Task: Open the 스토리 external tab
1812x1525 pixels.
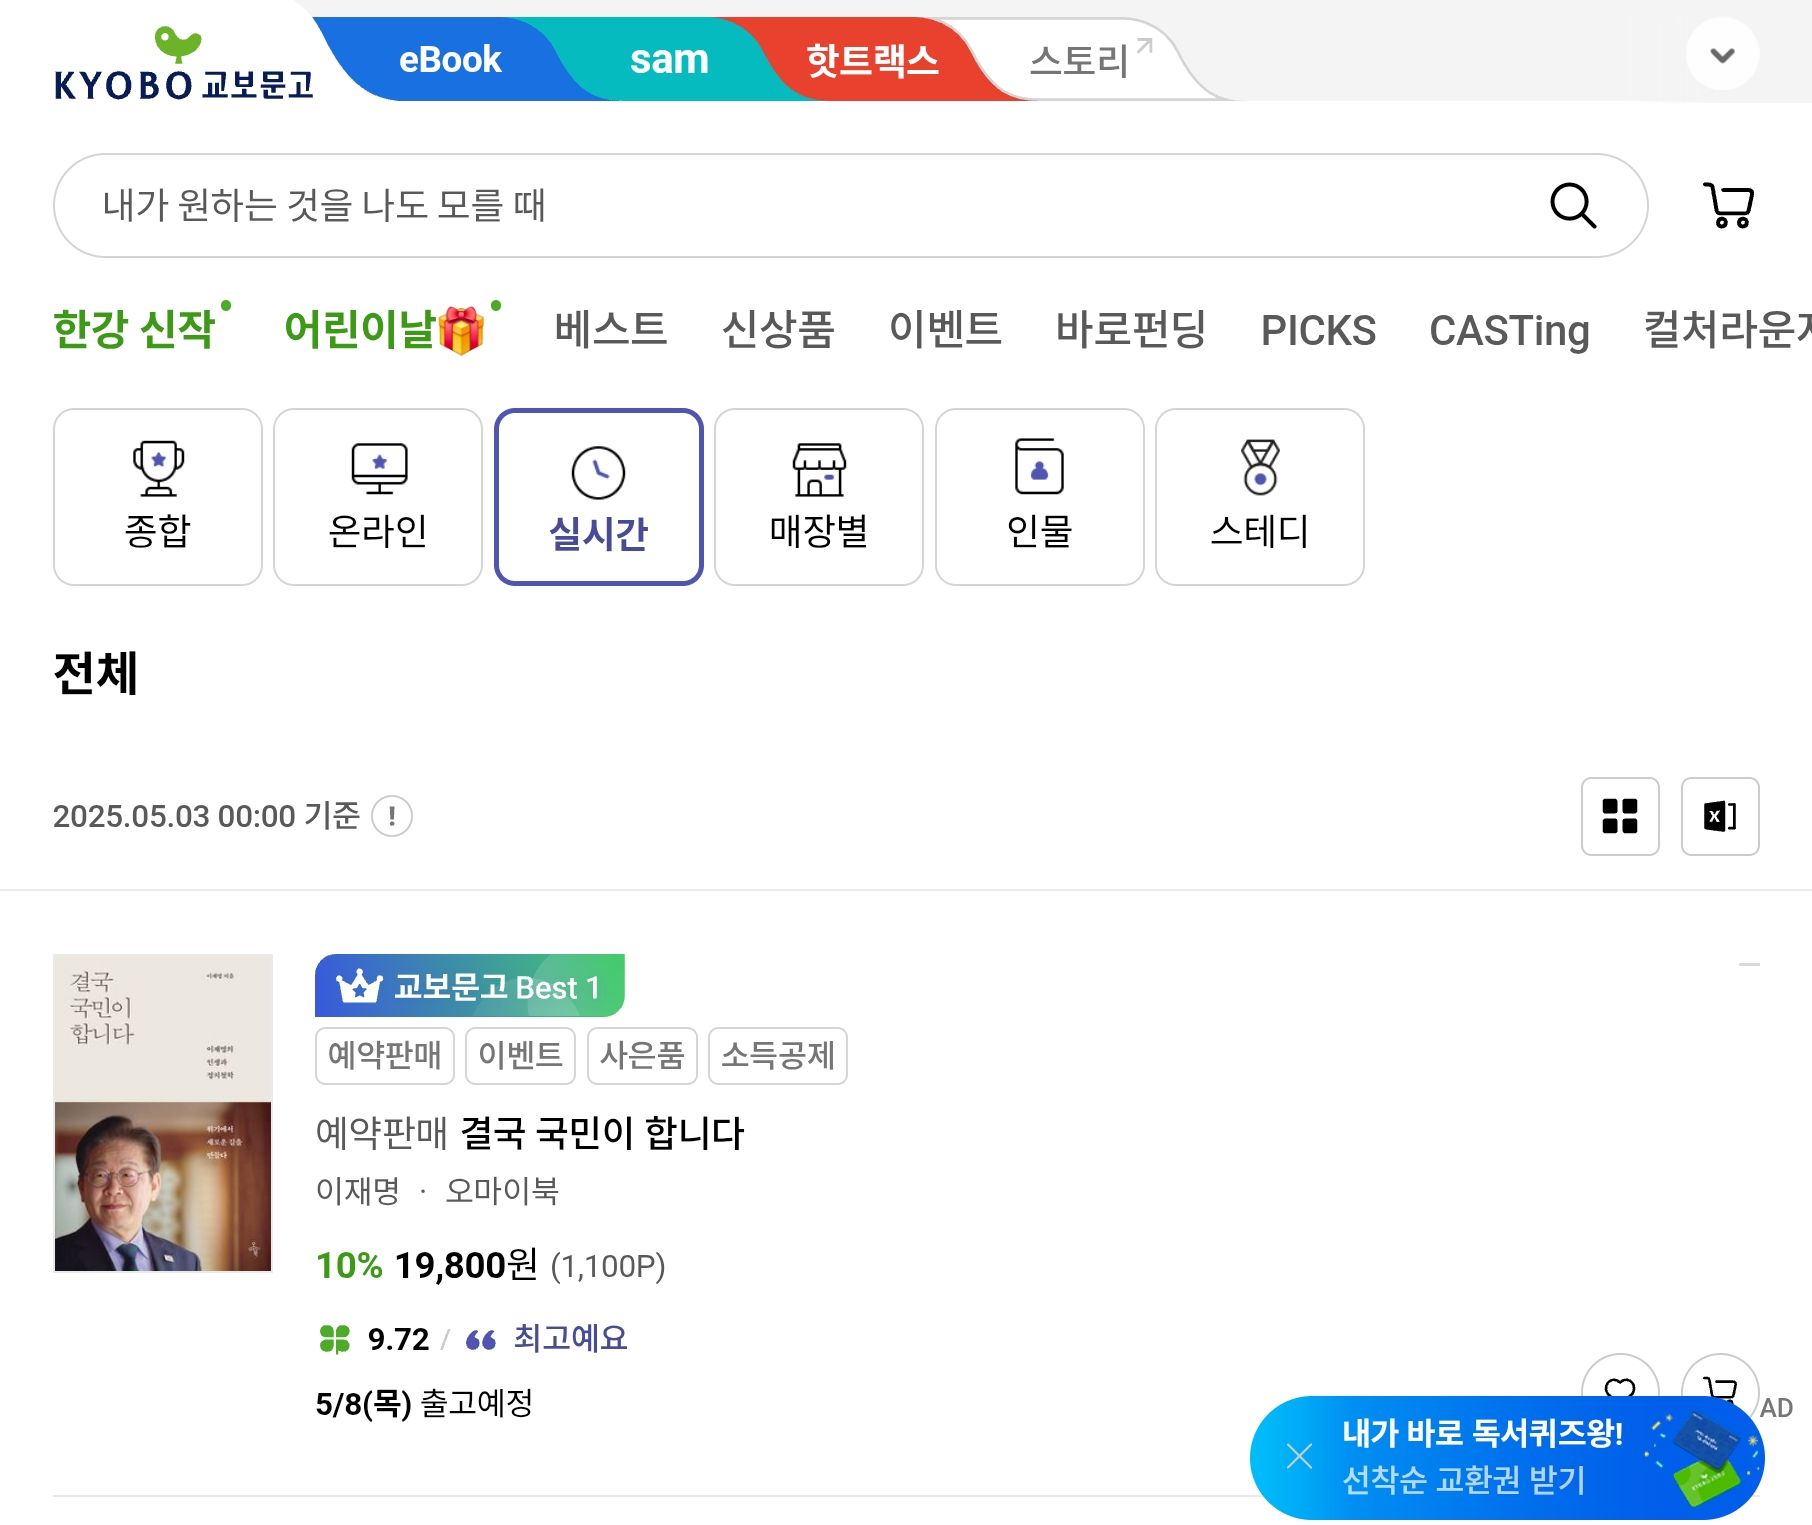Action: (x=1090, y=60)
